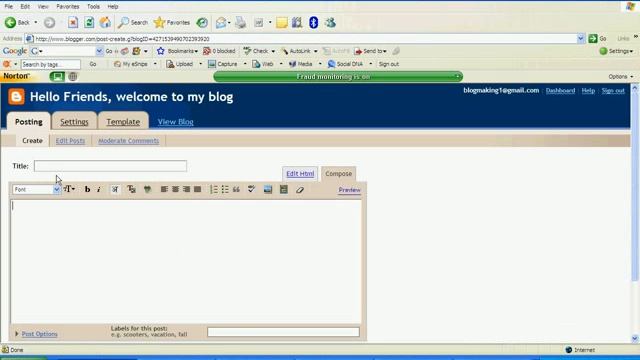This screenshot has width=640, height=360.
Task: Center align post text
Action: (176, 189)
